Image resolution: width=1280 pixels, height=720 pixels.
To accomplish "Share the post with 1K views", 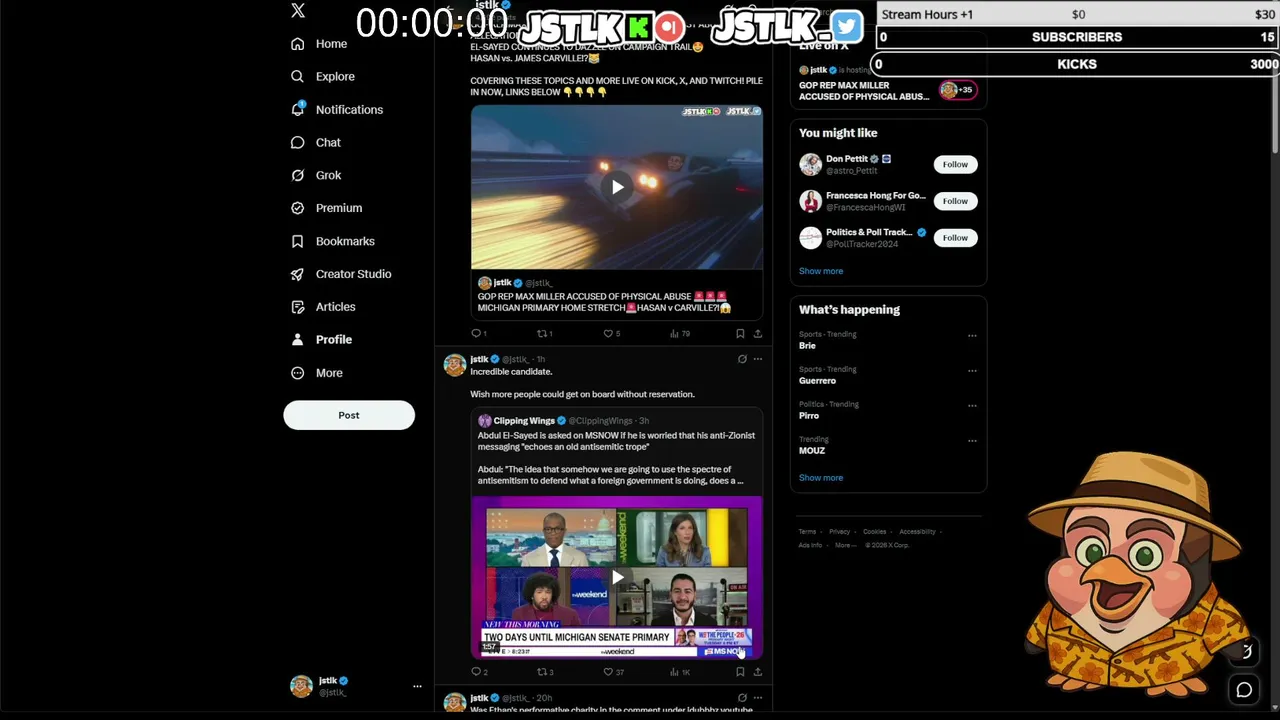I will (758, 672).
